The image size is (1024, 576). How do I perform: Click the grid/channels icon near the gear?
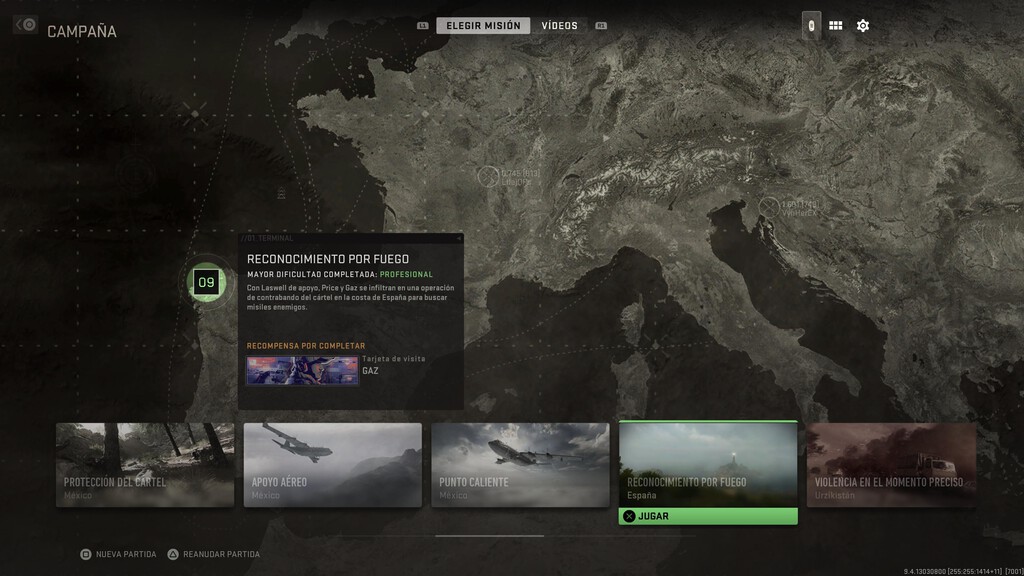(x=838, y=25)
